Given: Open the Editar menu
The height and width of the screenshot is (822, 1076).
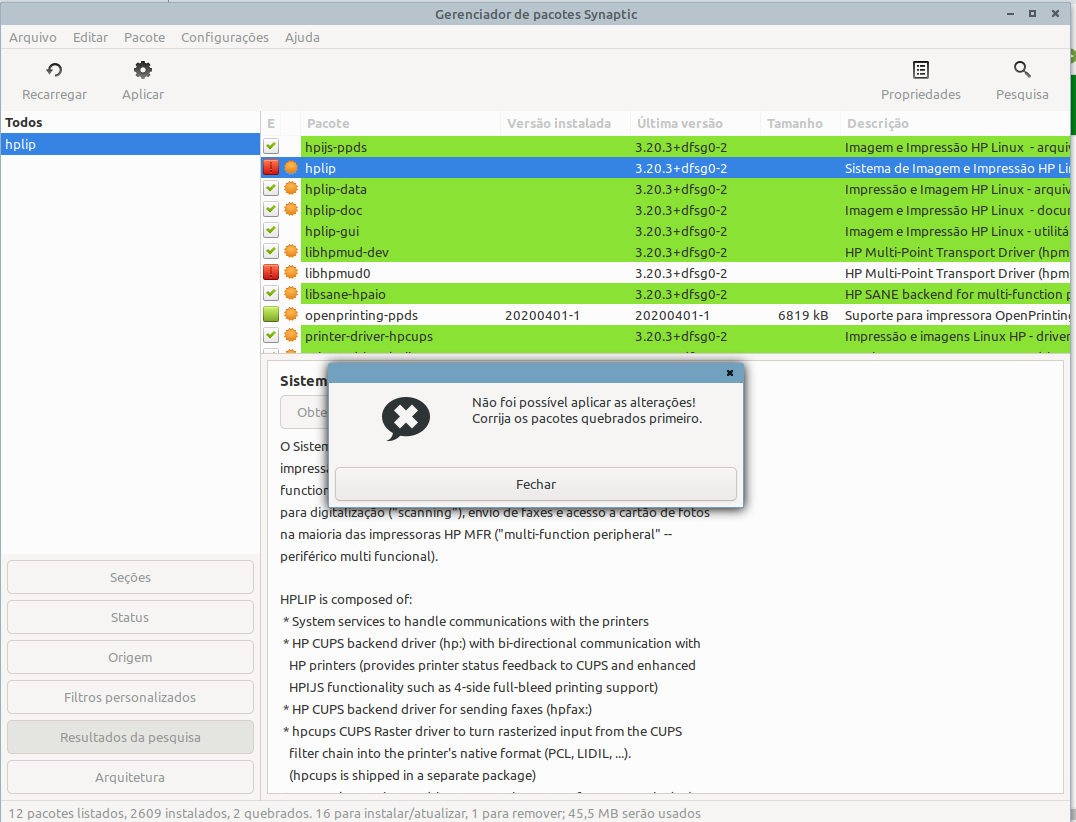Looking at the screenshot, I should coord(91,38).
